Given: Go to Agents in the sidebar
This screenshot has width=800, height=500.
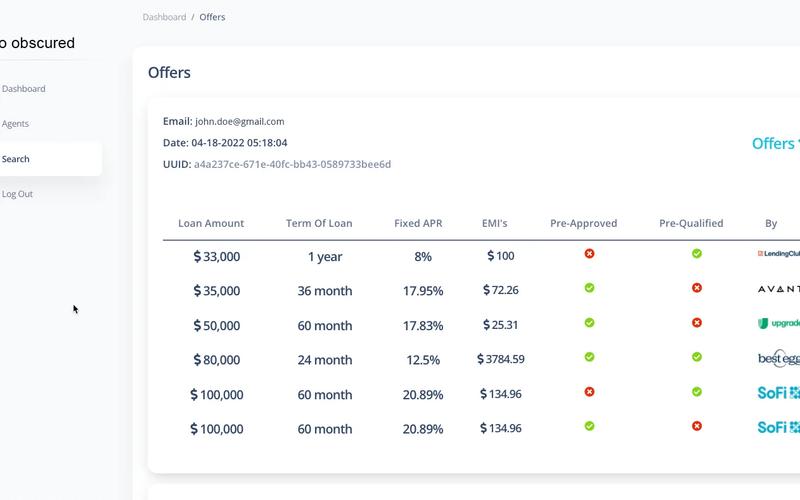Looking at the screenshot, I should 15,124.
